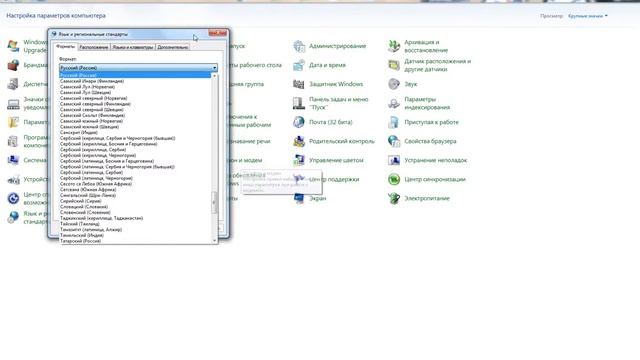Switch to the Форматы tab

pyautogui.click(x=65, y=47)
